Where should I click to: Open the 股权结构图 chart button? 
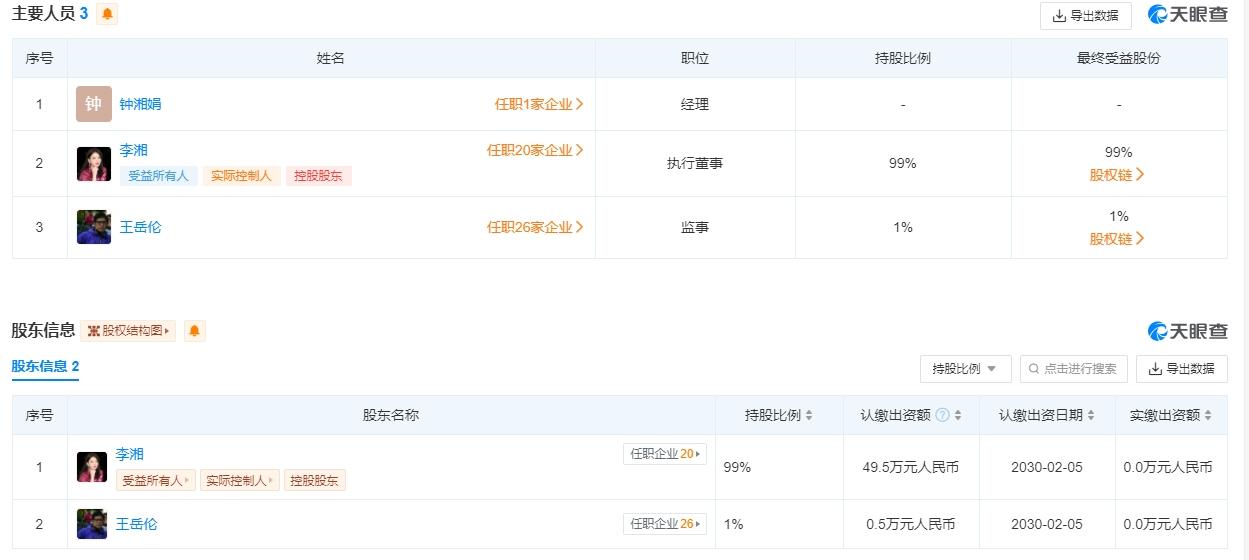128,331
